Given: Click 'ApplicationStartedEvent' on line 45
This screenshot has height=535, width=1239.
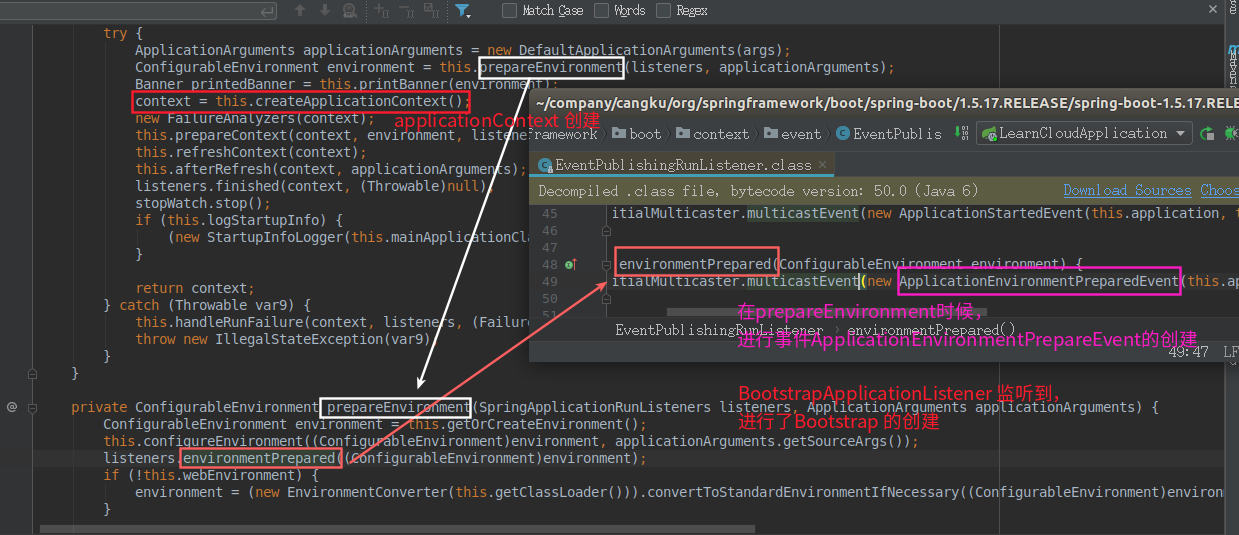Looking at the screenshot, I should (989, 213).
